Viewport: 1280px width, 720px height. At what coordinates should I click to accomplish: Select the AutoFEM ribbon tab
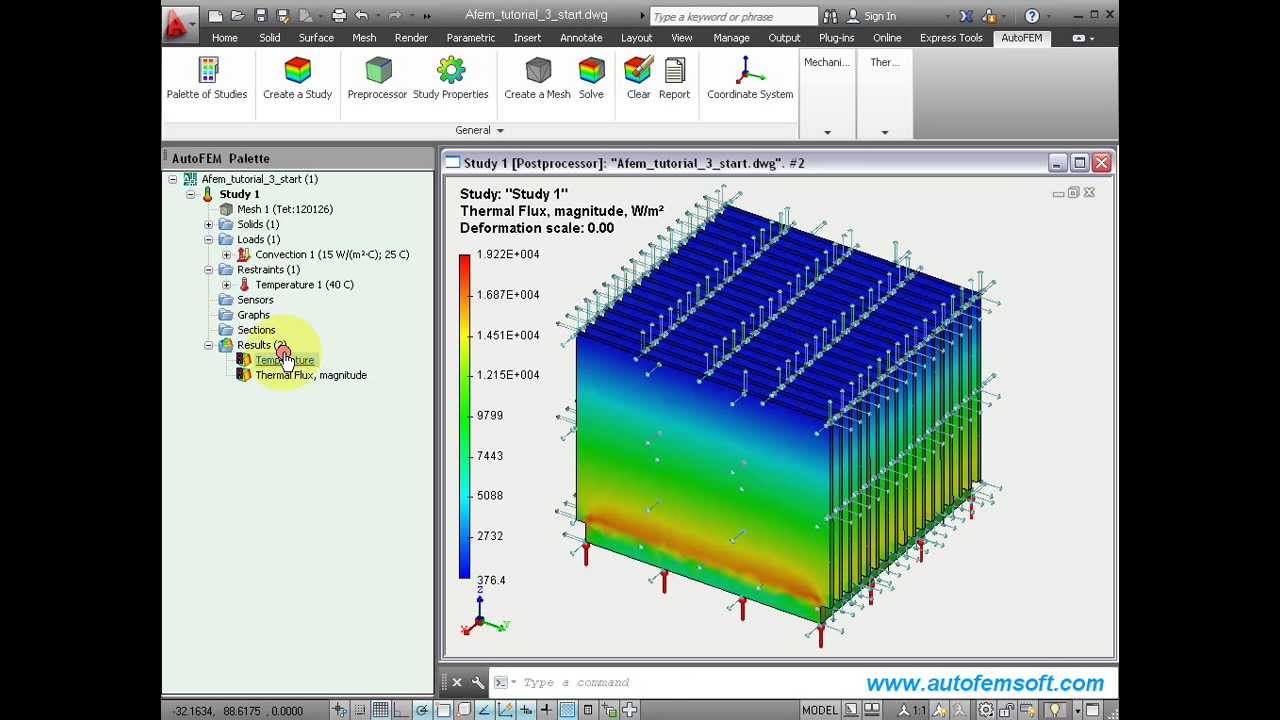[x=1022, y=38]
